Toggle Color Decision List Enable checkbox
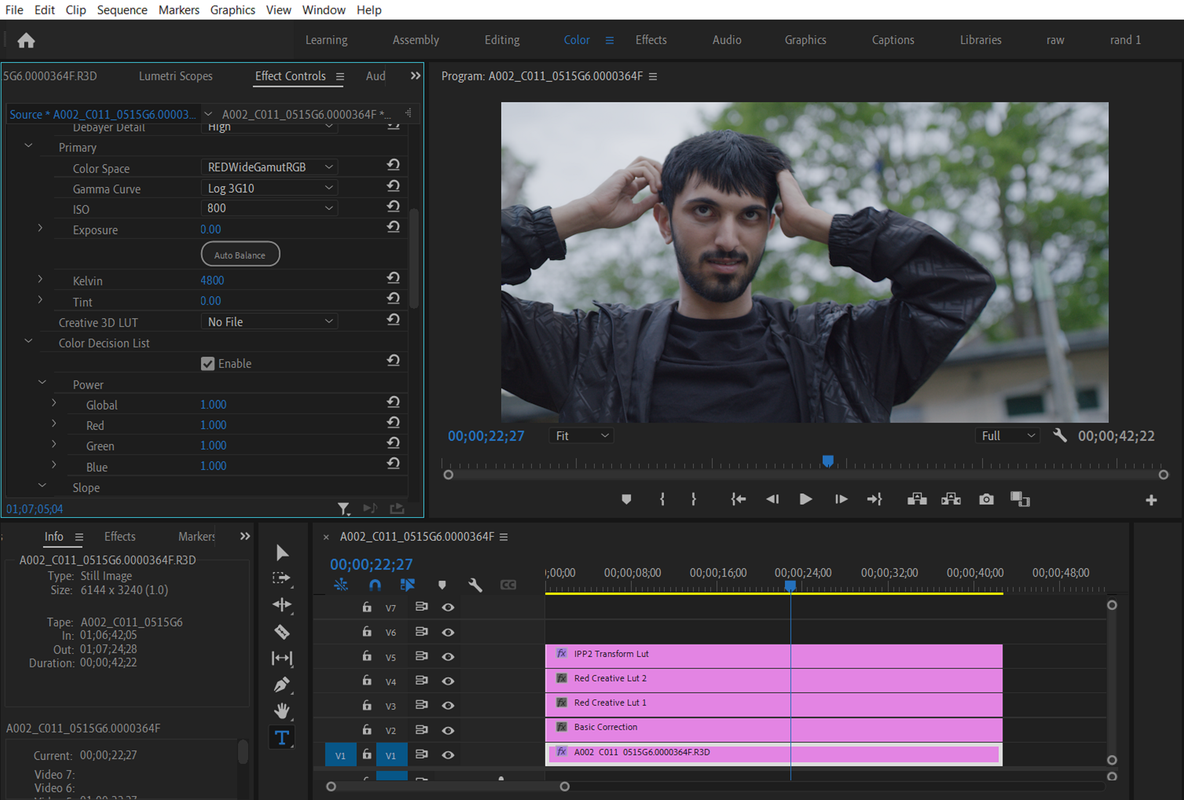 coord(208,363)
